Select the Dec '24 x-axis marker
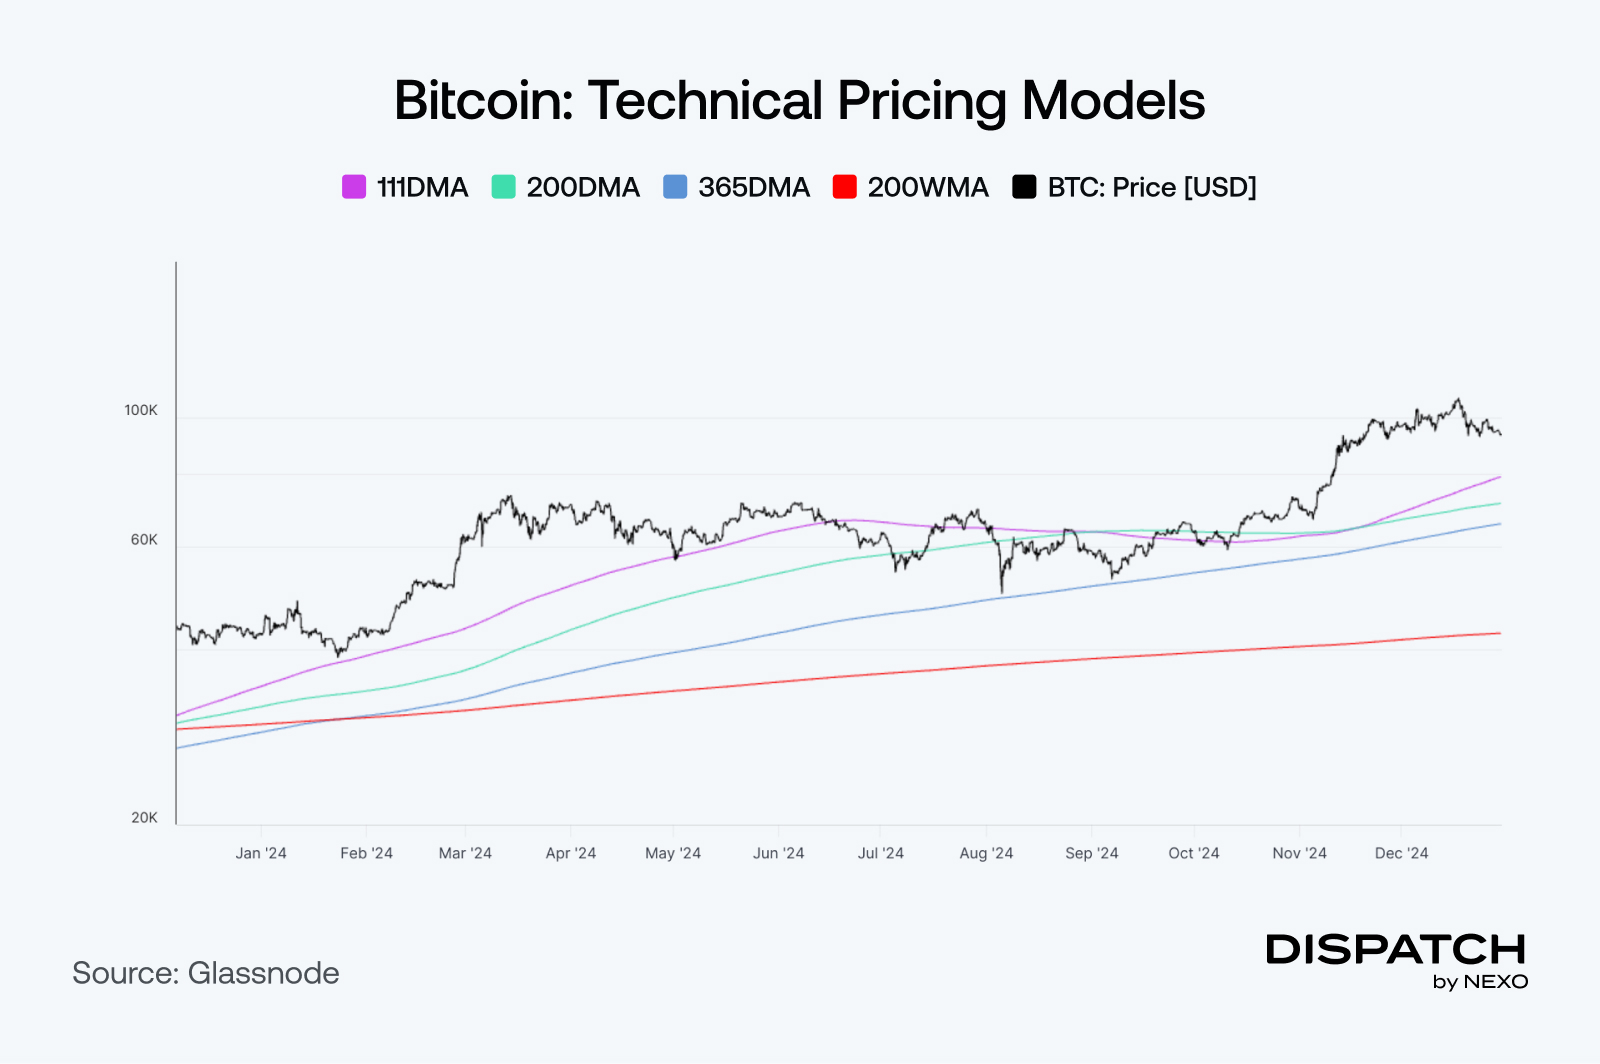Image resolution: width=1600 pixels, height=1064 pixels. pyautogui.click(x=1401, y=853)
